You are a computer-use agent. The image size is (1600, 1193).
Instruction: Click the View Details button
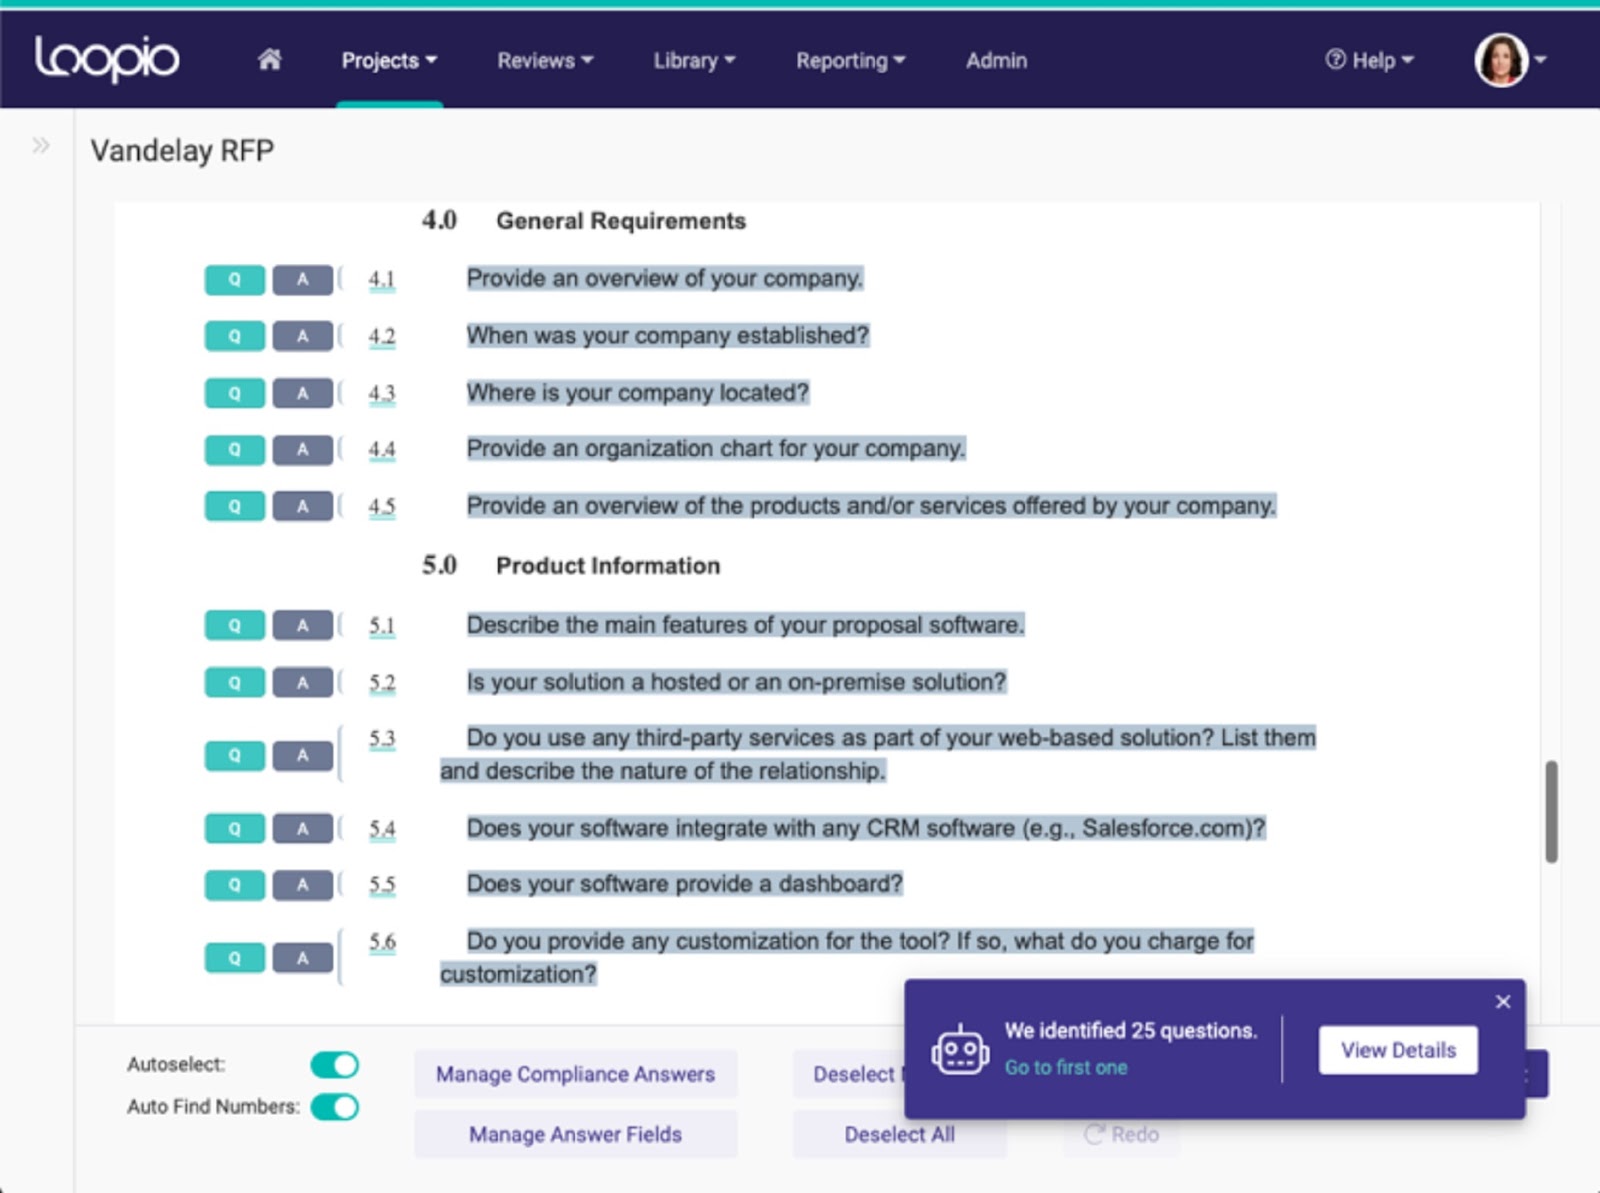click(x=1397, y=1050)
